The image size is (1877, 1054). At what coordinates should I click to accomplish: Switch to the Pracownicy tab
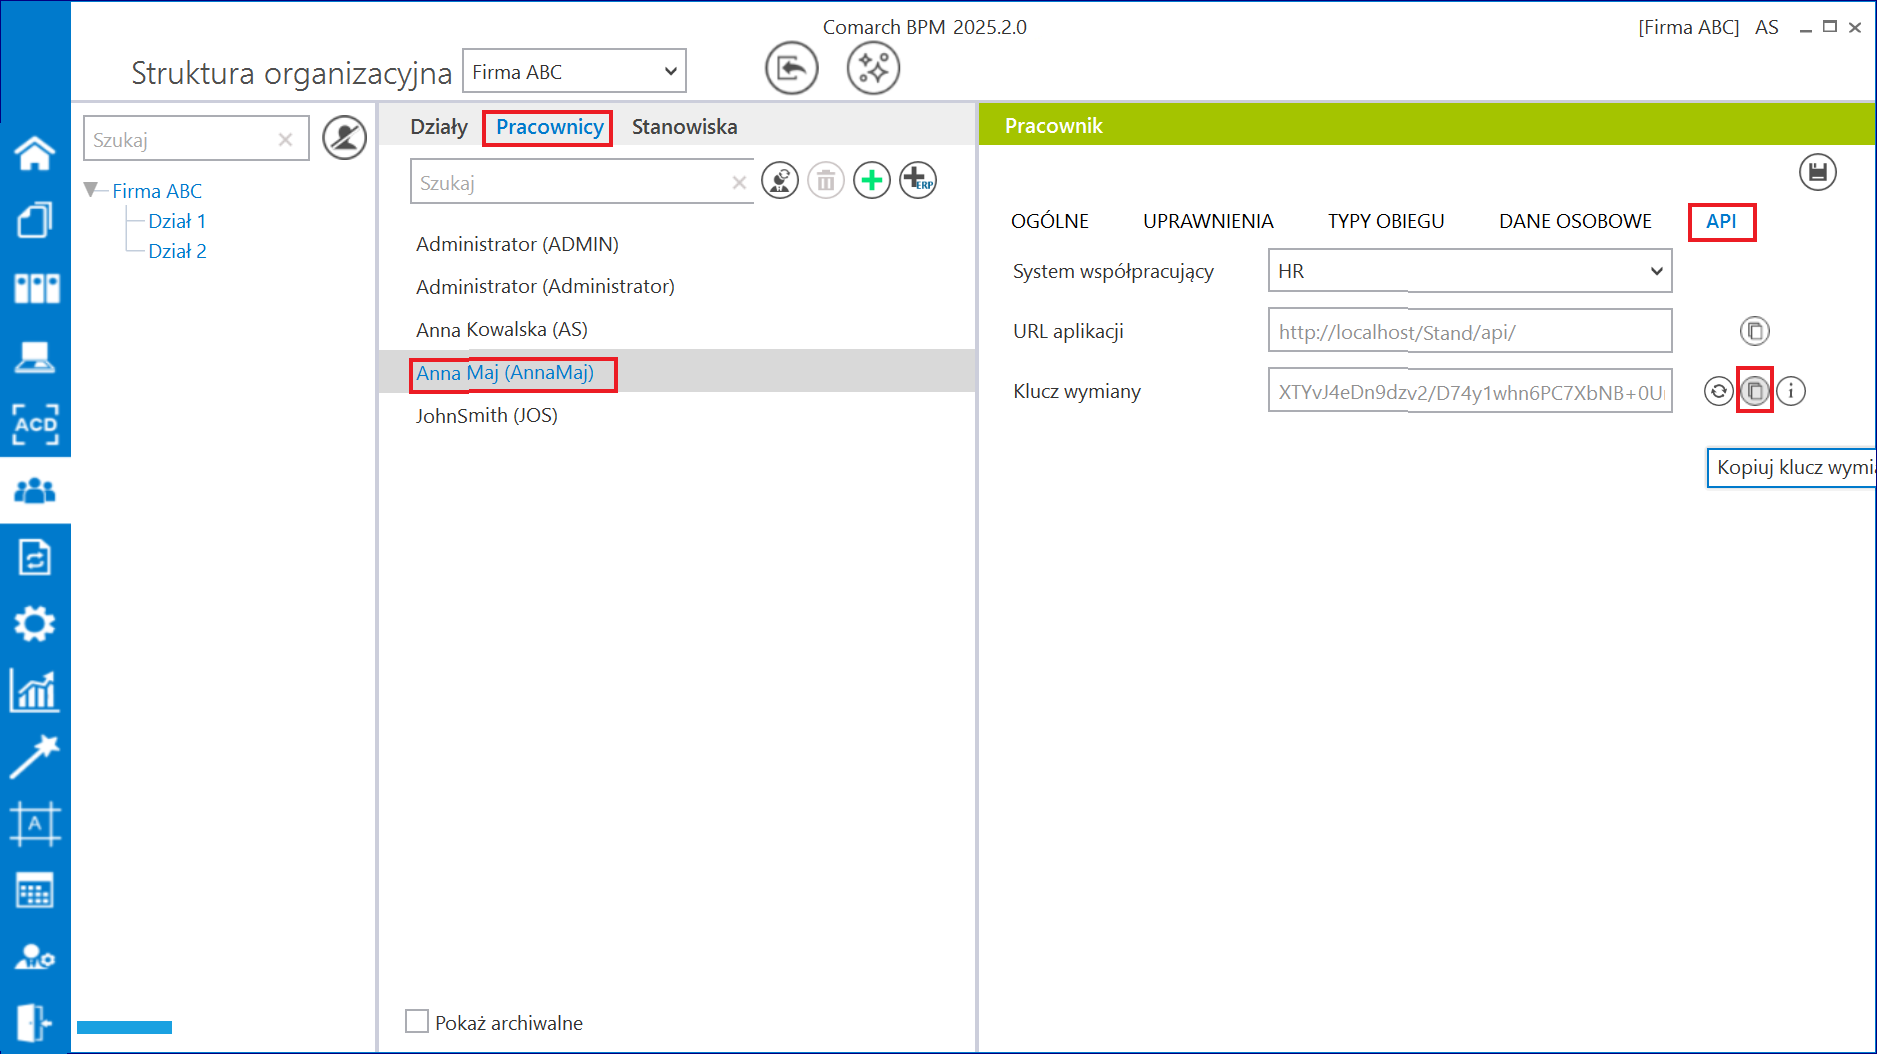(549, 127)
